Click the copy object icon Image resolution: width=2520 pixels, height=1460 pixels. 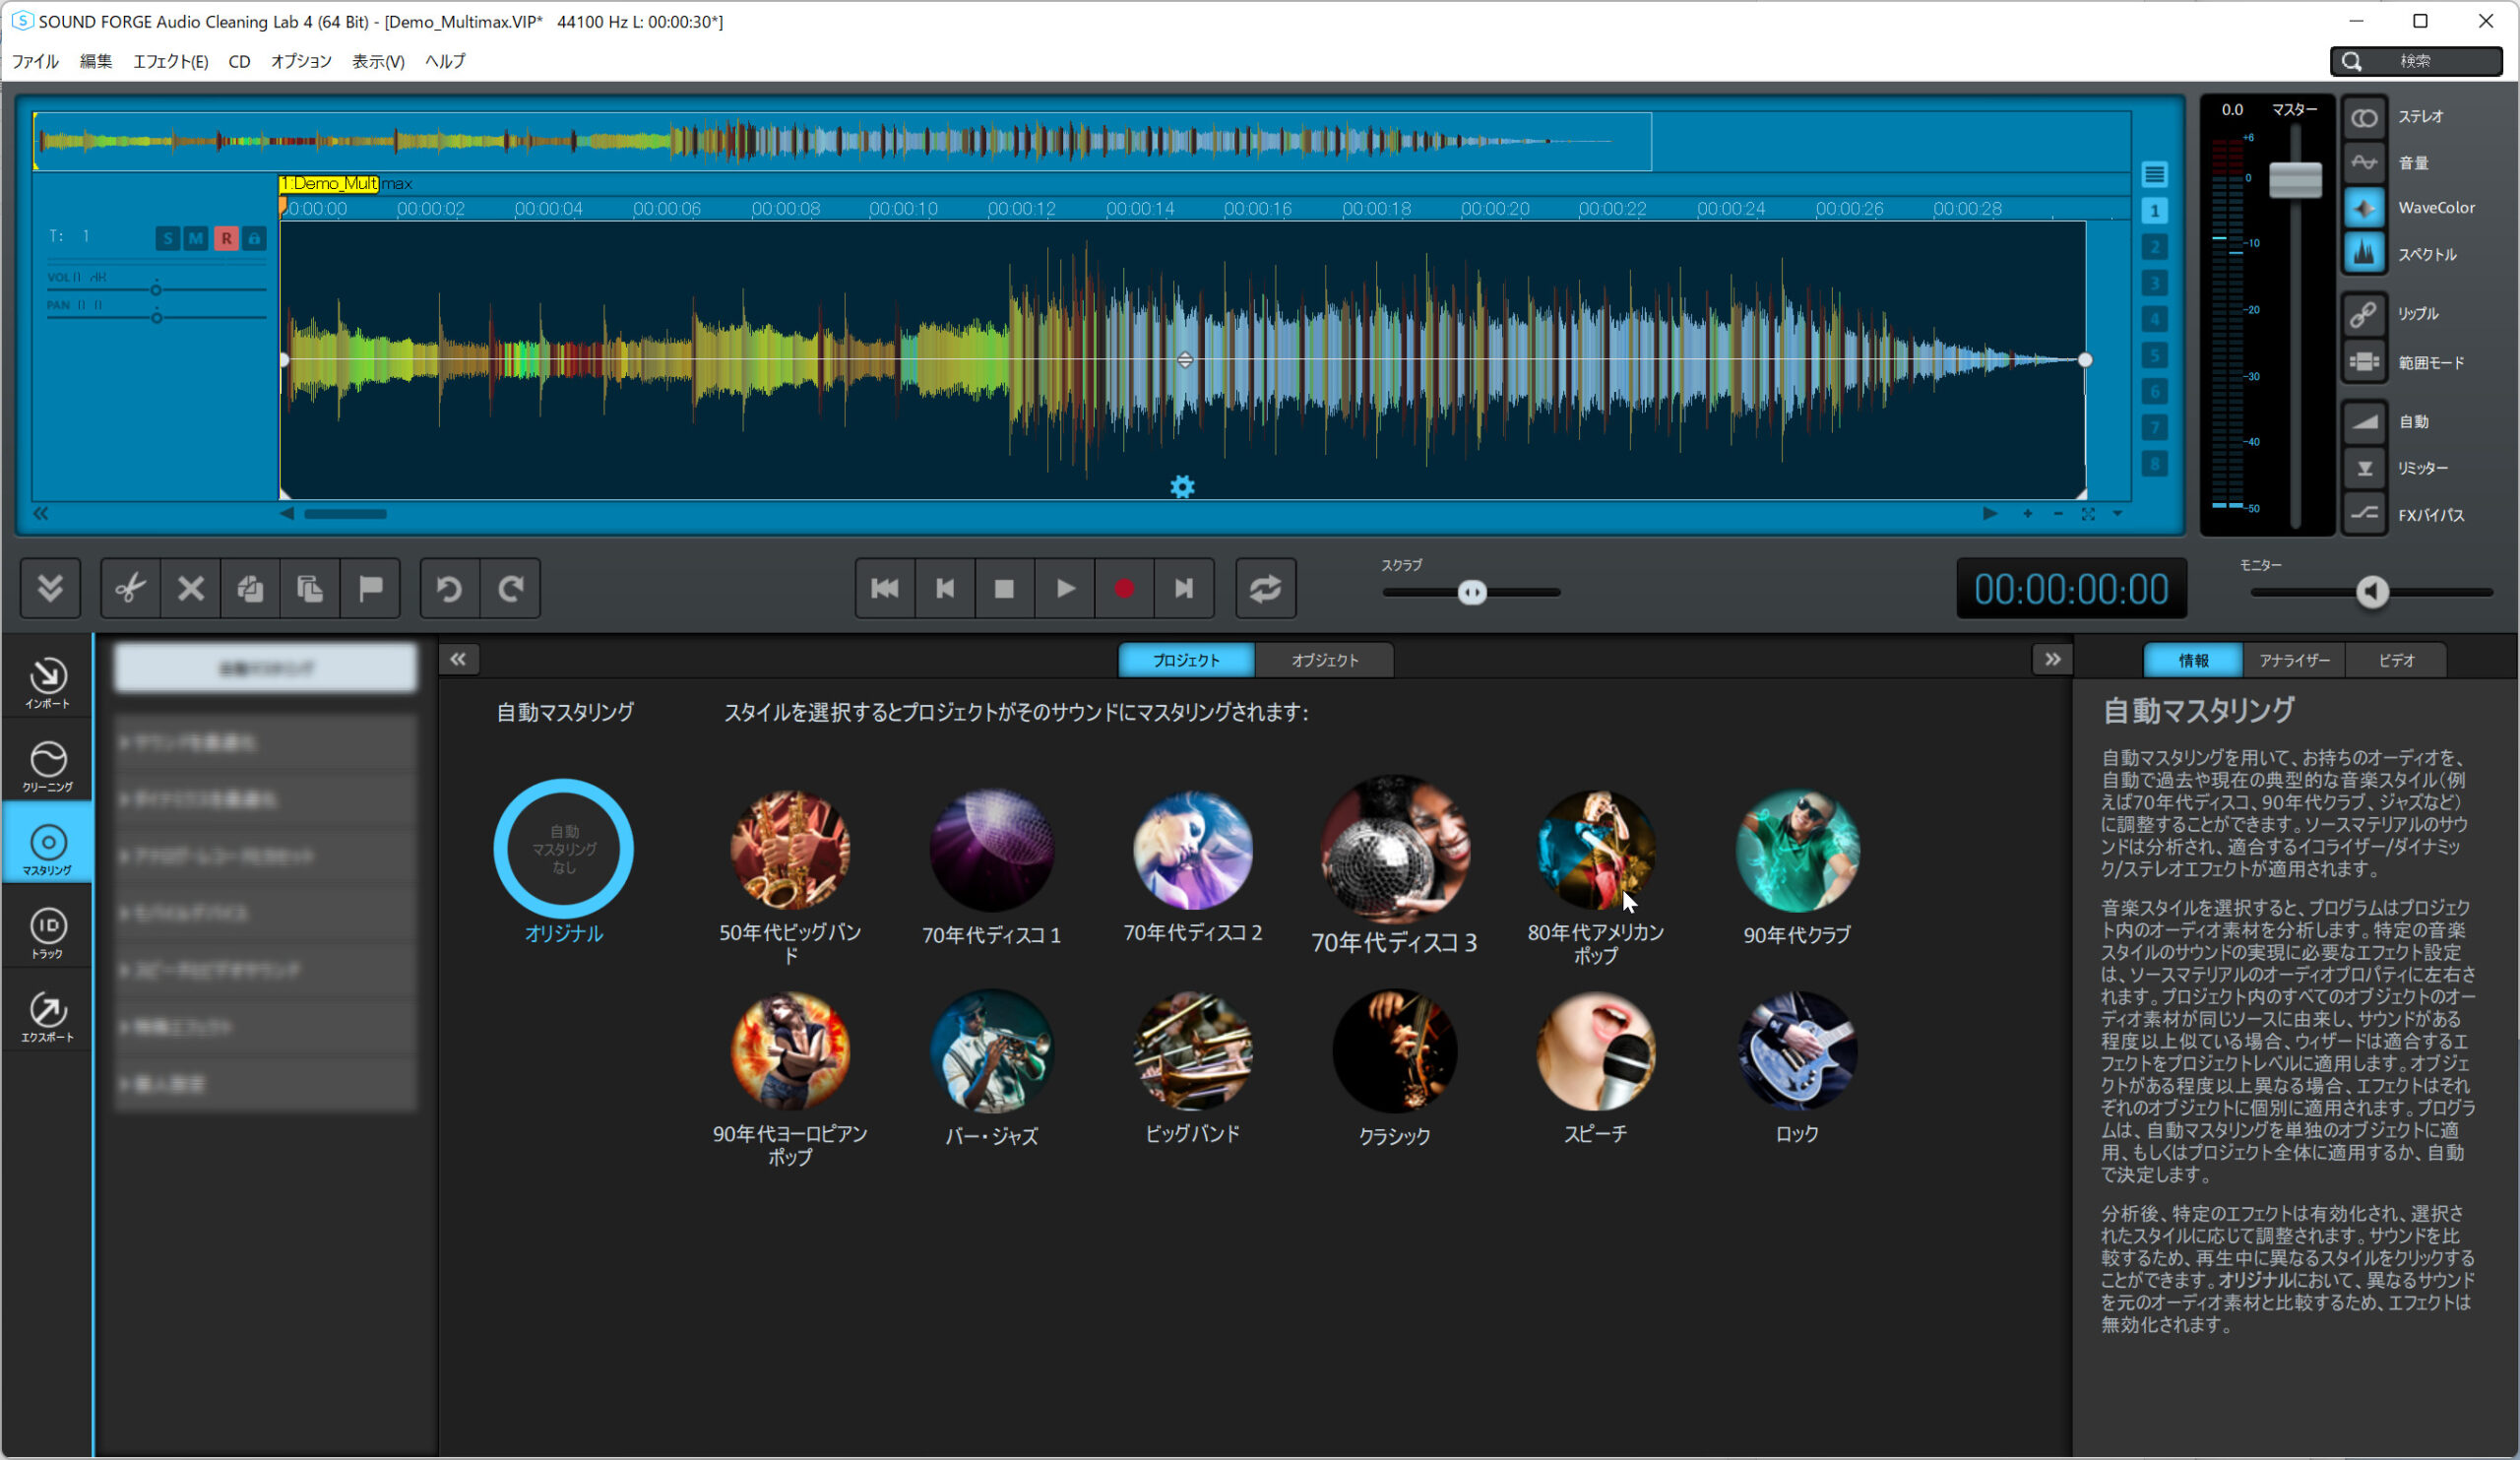251,588
